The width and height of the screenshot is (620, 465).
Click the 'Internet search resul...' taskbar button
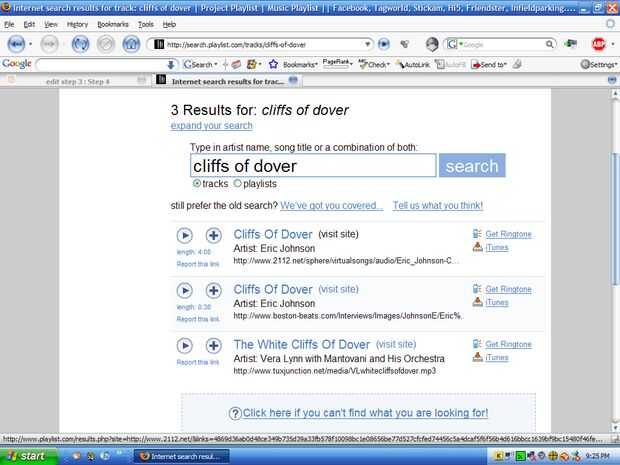tap(181, 456)
